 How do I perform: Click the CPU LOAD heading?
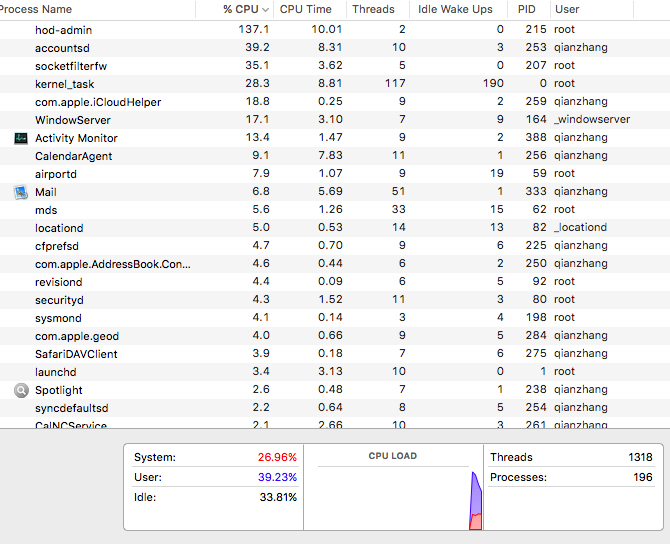point(393,456)
